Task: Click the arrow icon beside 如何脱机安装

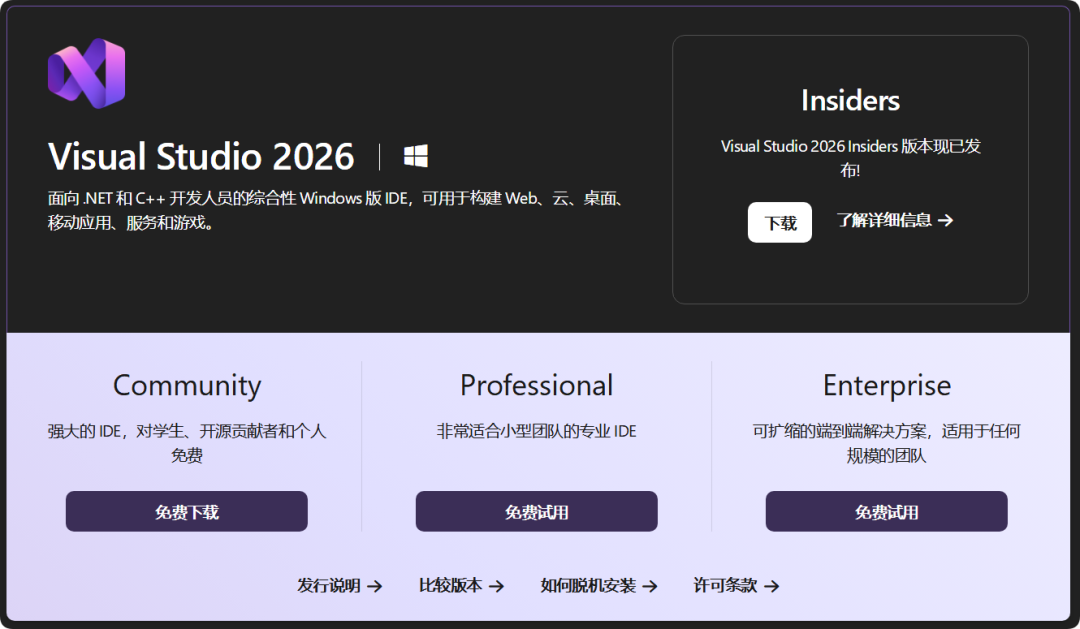Action: [651, 587]
